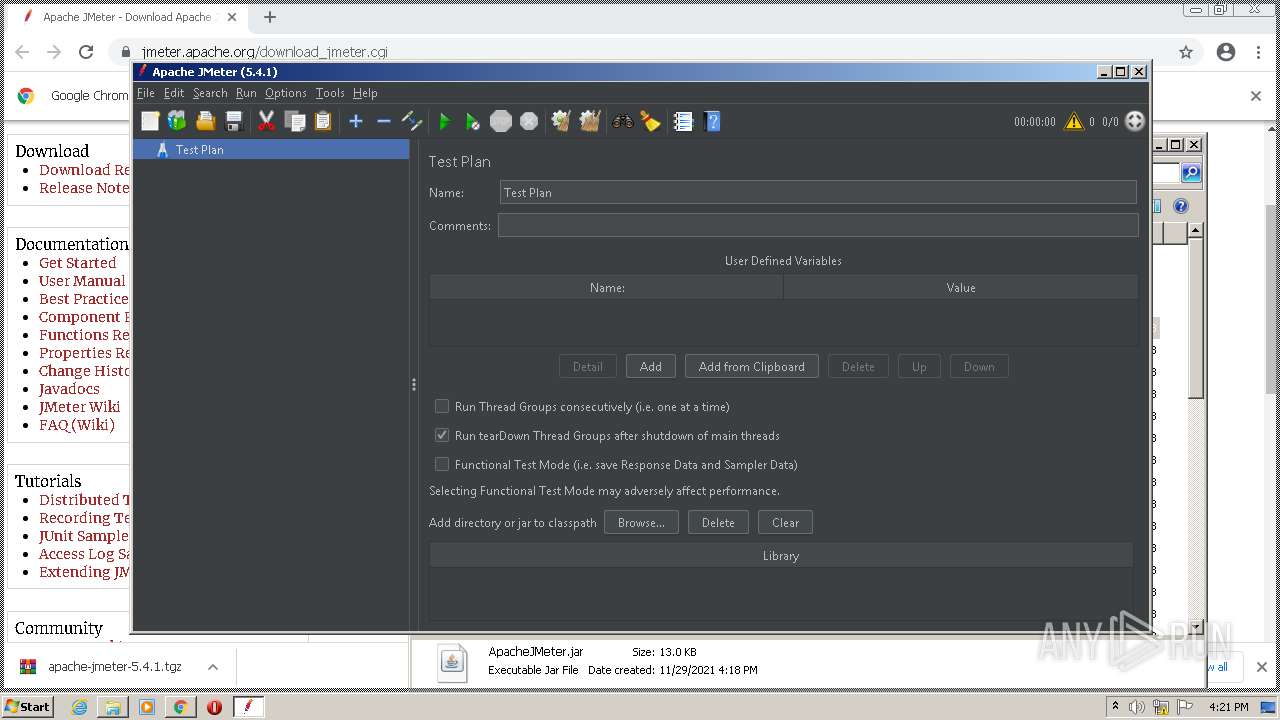Clear all results with Clear All icon

pyautogui.click(x=589, y=121)
